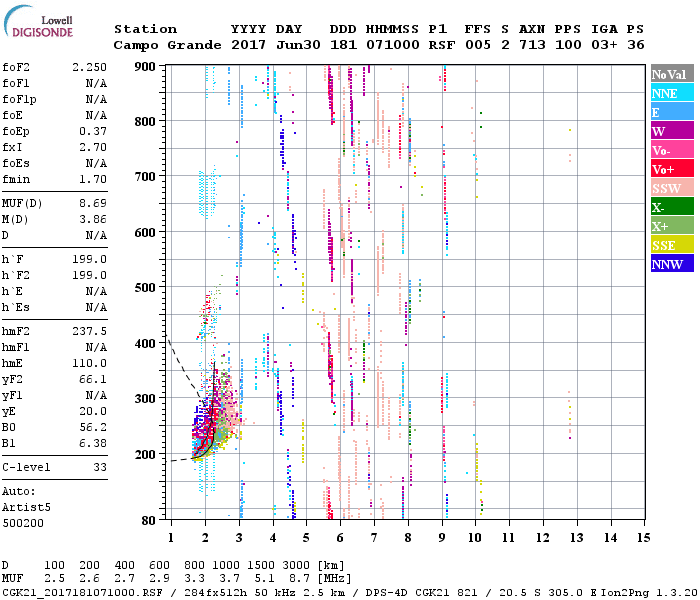Click the SSW legend color box
Screen dimensions: 700x600
click(x=671, y=188)
